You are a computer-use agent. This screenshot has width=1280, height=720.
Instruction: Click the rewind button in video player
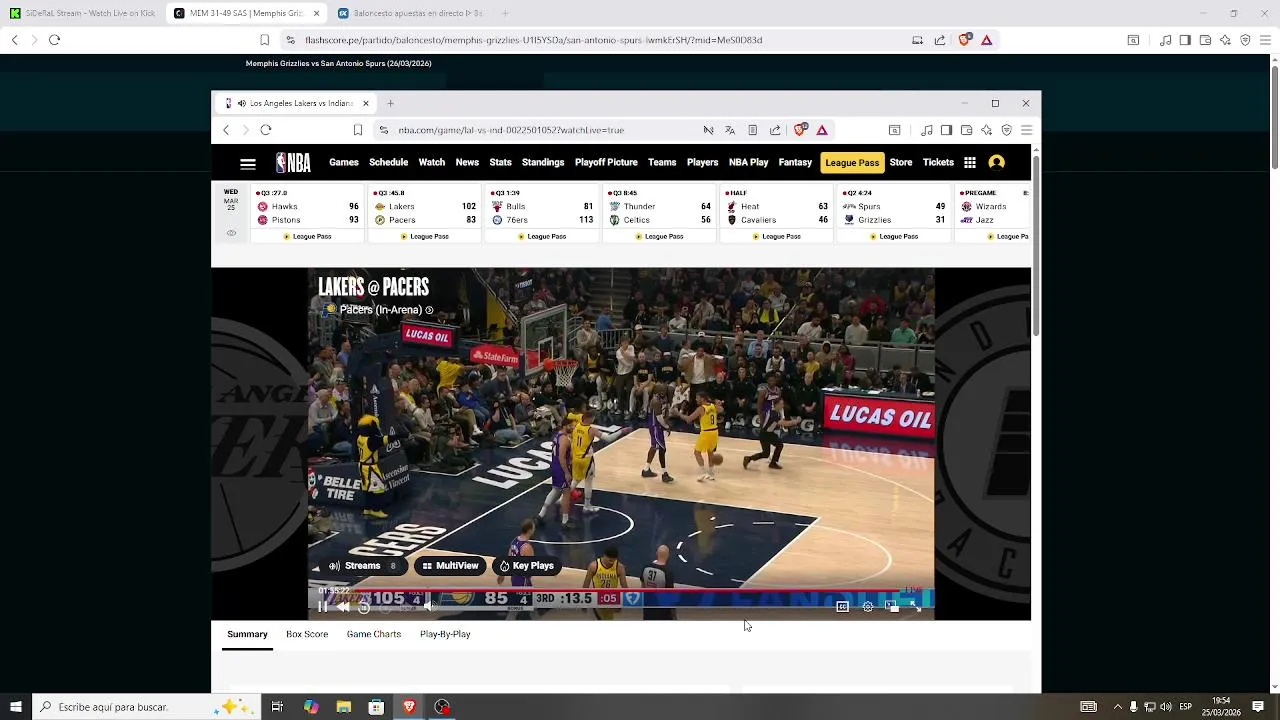point(343,607)
